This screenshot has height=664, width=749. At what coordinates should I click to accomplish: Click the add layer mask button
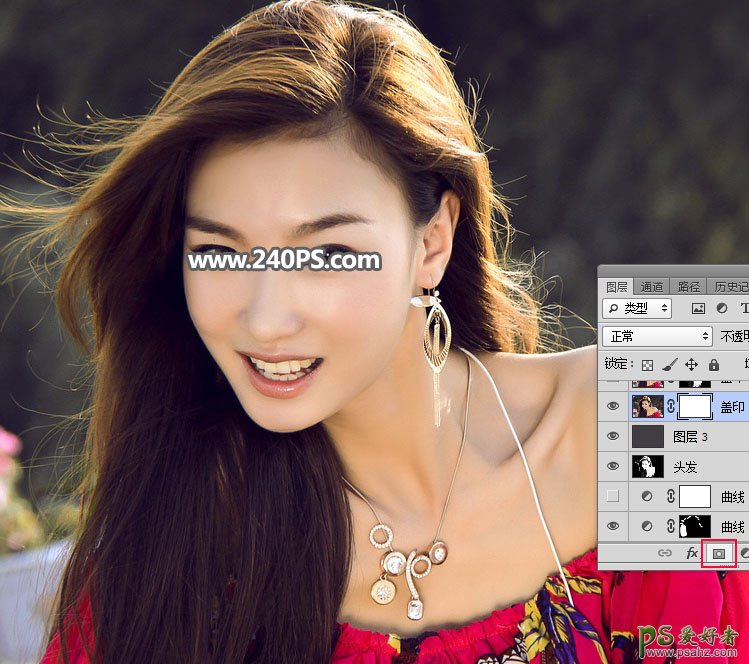click(x=718, y=553)
